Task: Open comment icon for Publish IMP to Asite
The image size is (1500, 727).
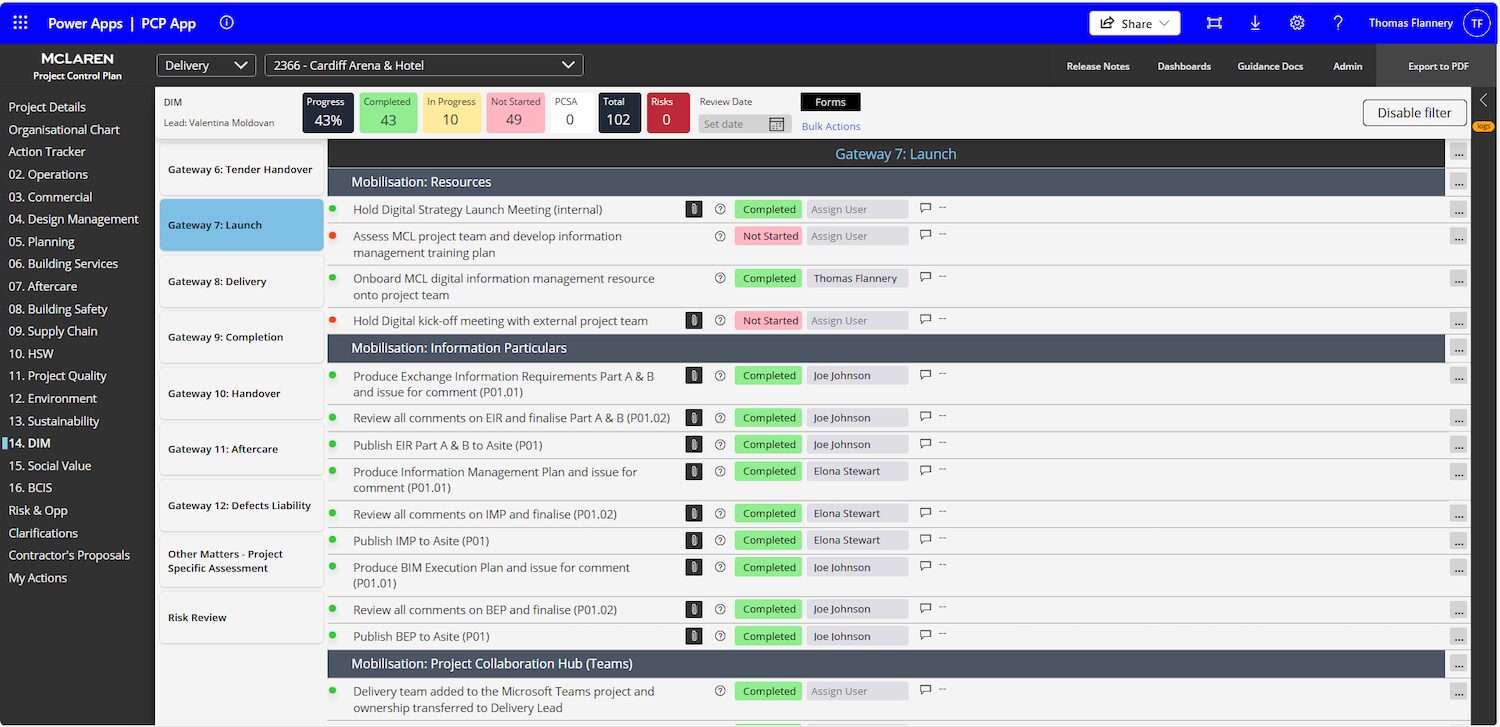Action: click(x=925, y=539)
